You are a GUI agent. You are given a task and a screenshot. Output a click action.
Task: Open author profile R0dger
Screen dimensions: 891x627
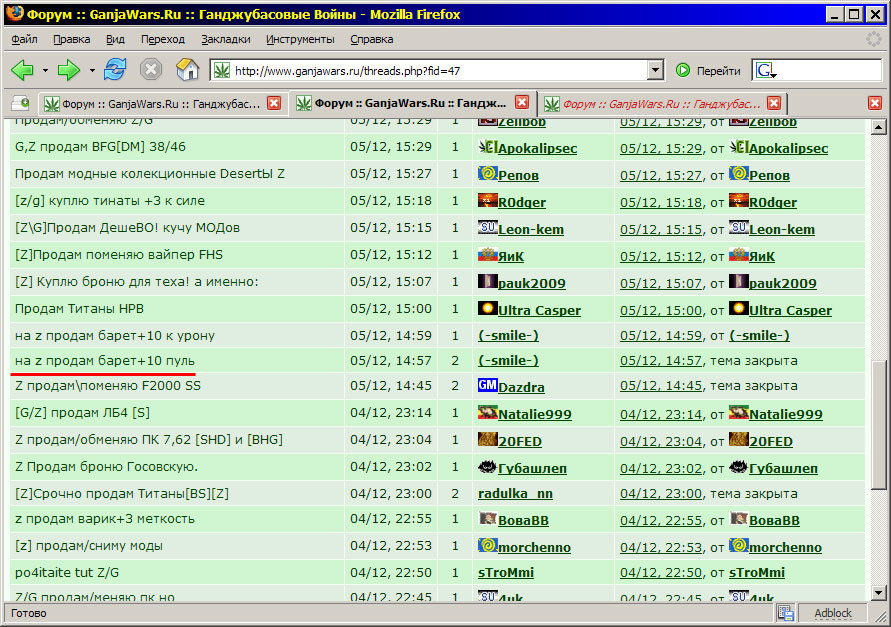pos(522,202)
